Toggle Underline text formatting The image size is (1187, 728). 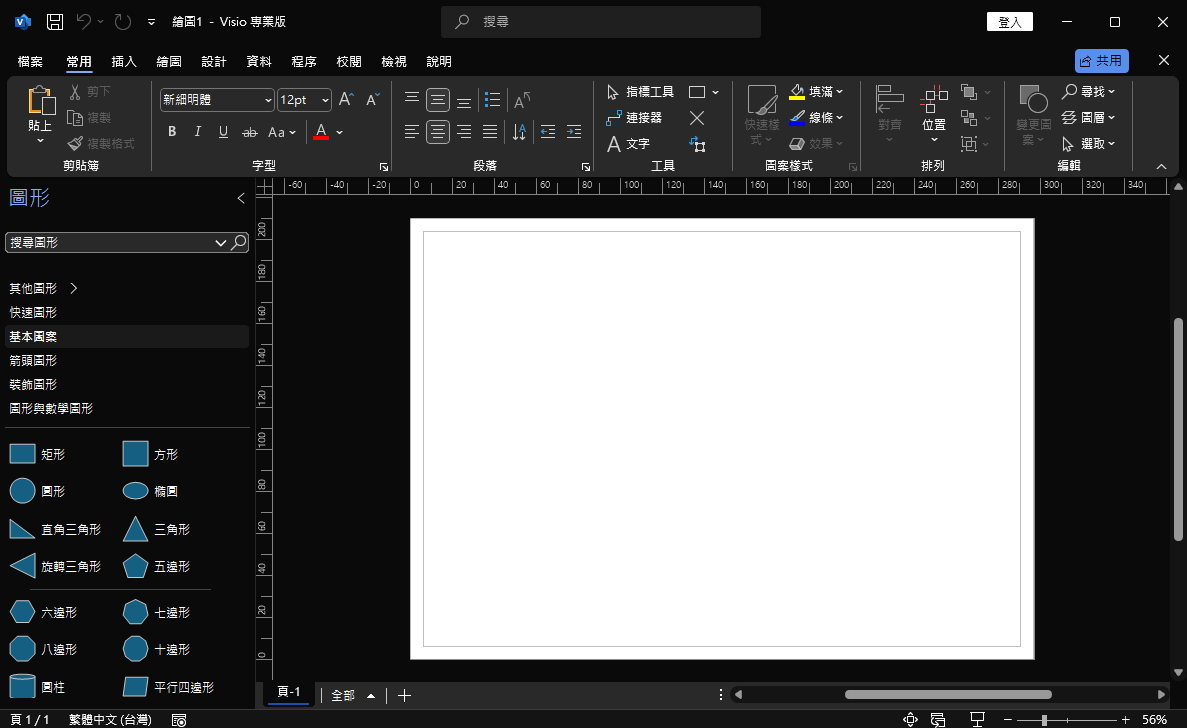coord(223,132)
